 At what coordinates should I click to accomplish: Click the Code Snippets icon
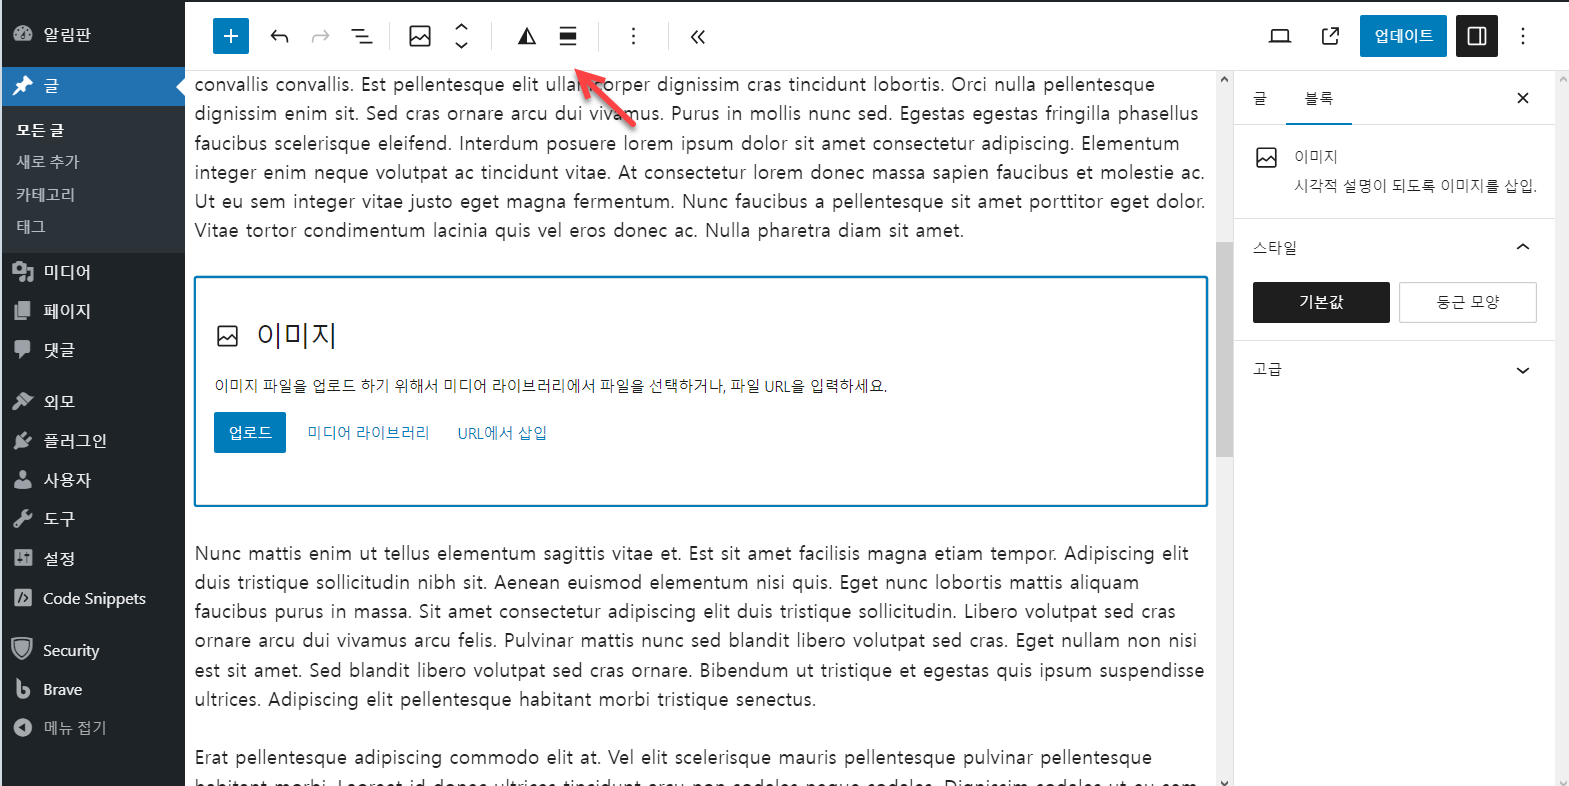point(23,598)
